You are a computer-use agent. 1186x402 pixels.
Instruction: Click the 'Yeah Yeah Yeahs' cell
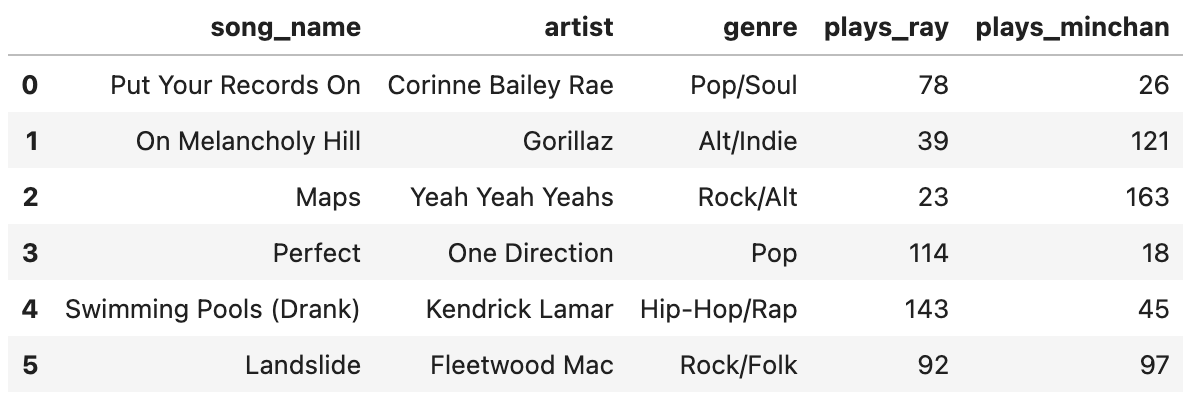pyautogui.click(x=512, y=197)
